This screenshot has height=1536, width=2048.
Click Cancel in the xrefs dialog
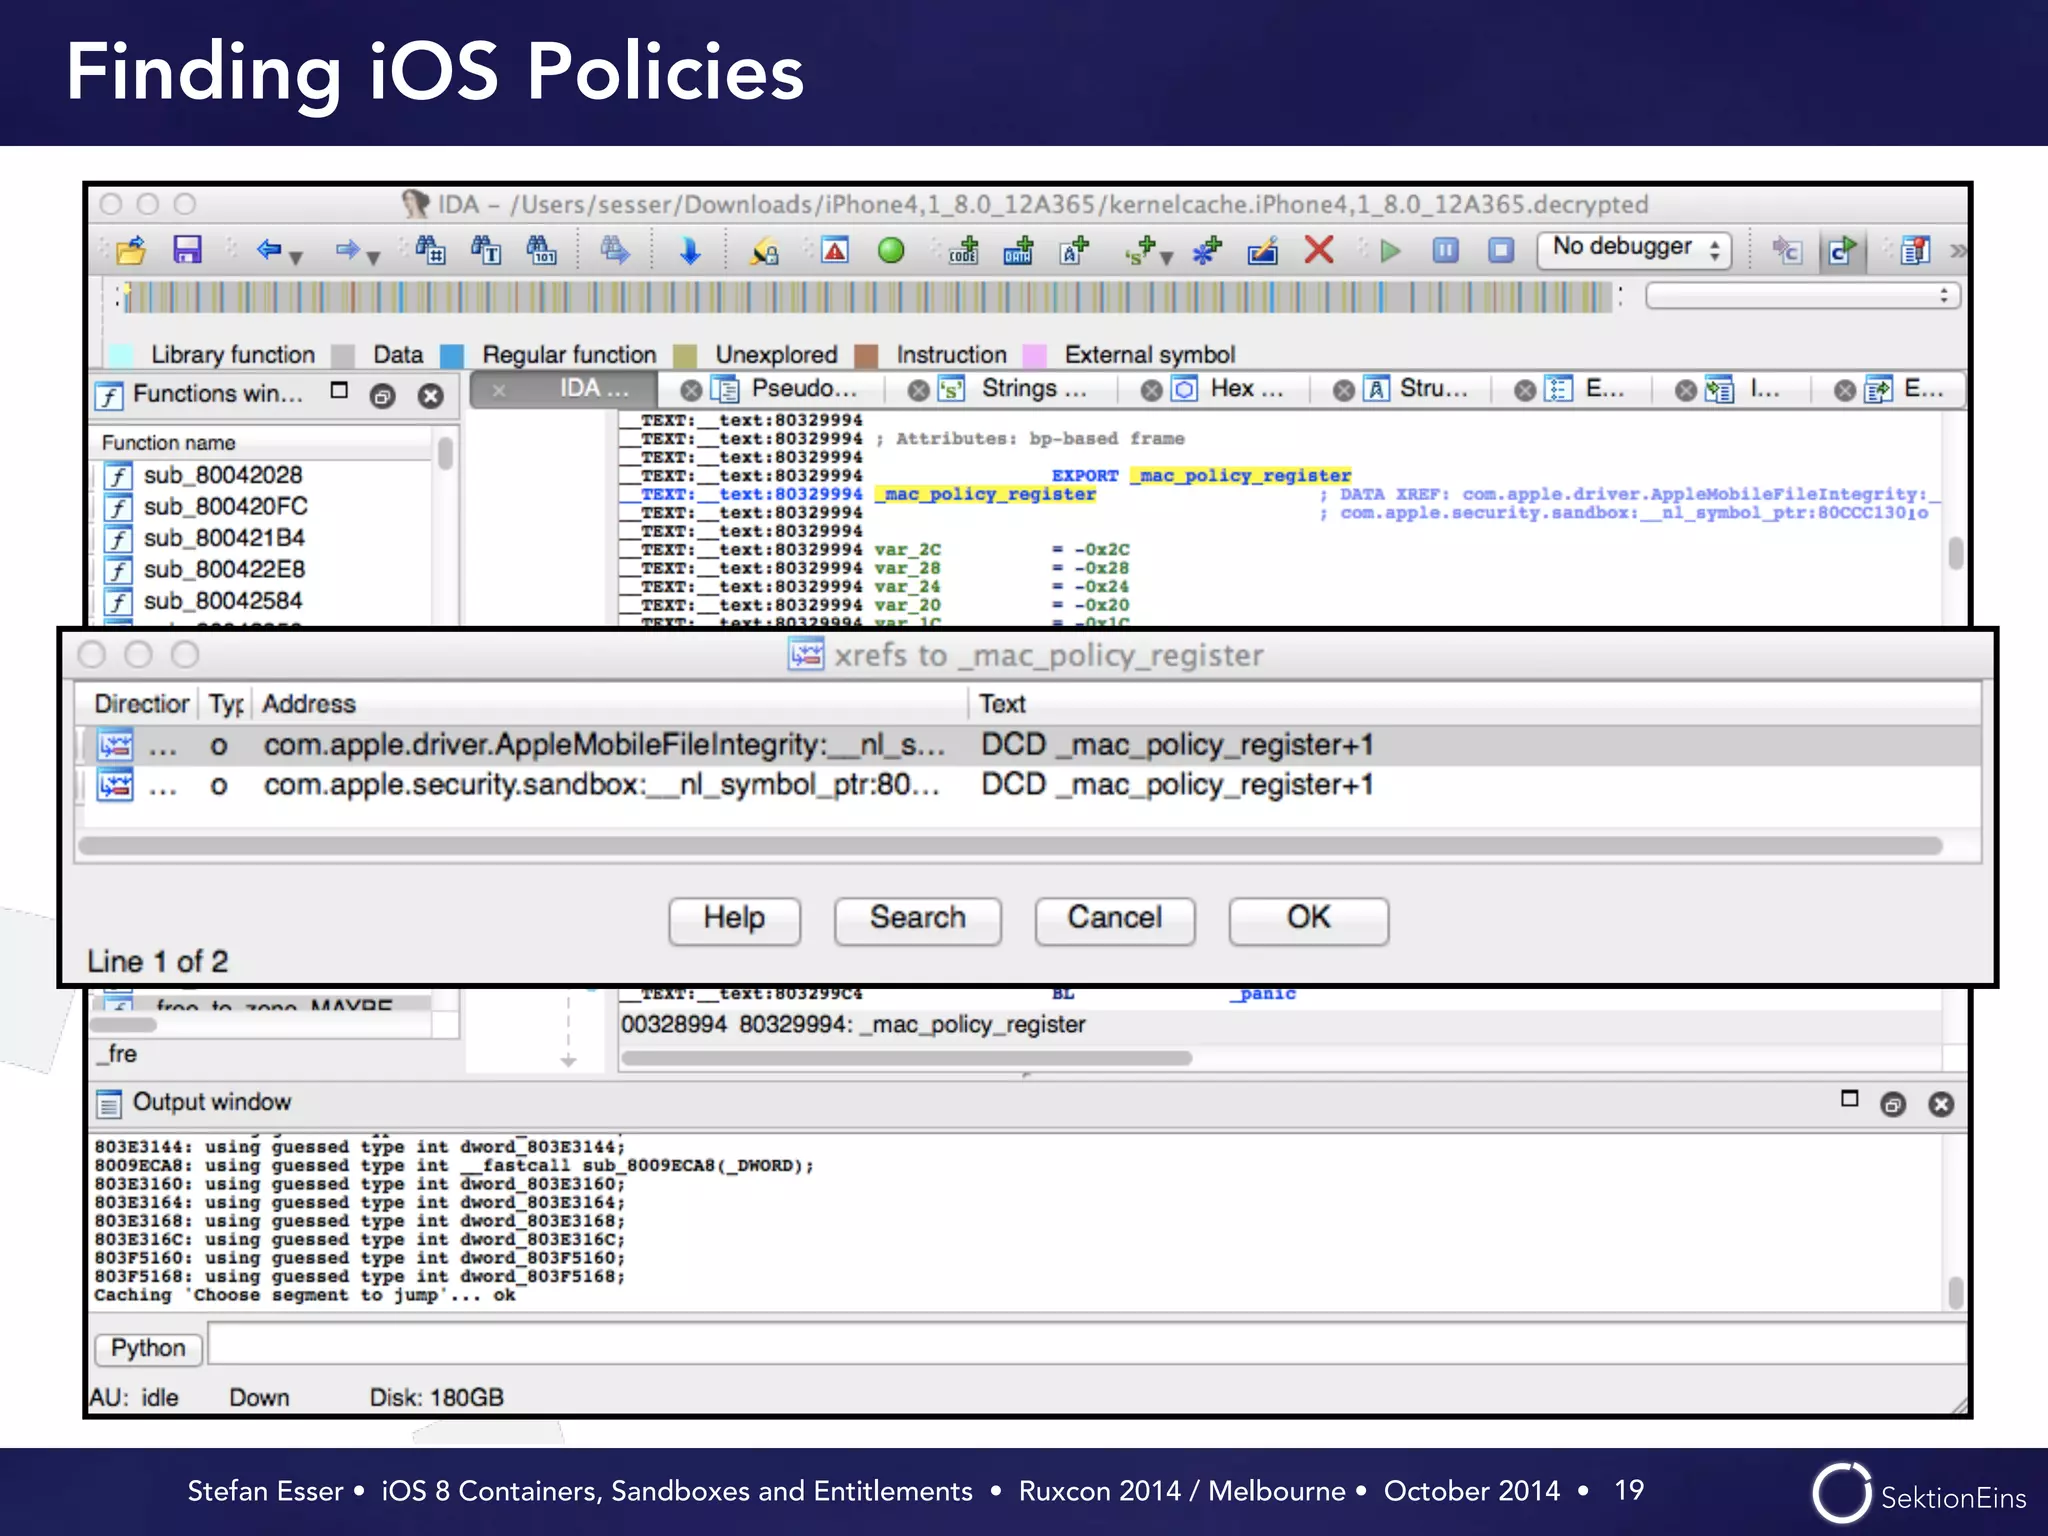tap(1115, 919)
